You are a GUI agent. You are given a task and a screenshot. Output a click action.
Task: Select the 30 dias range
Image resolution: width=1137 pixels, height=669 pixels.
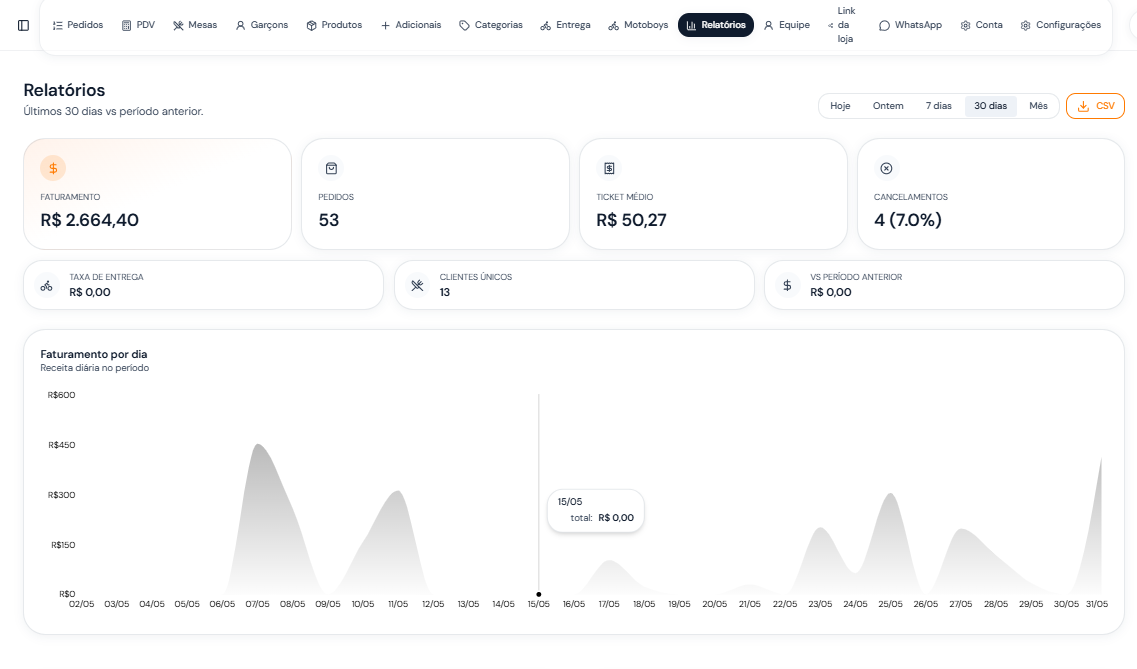coord(991,106)
